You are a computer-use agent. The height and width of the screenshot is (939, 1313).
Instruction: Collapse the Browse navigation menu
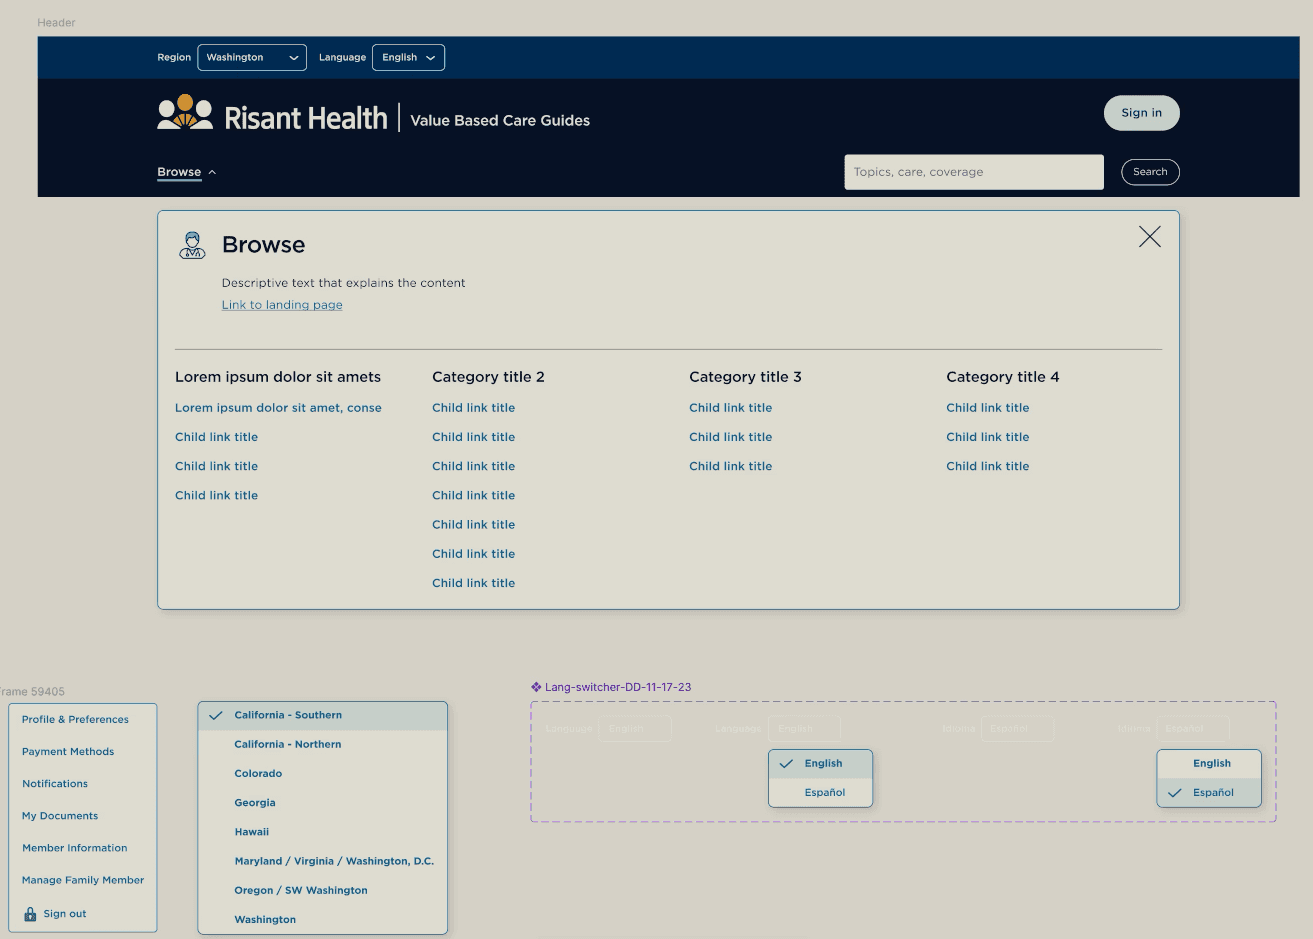click(x=187, y=172)
